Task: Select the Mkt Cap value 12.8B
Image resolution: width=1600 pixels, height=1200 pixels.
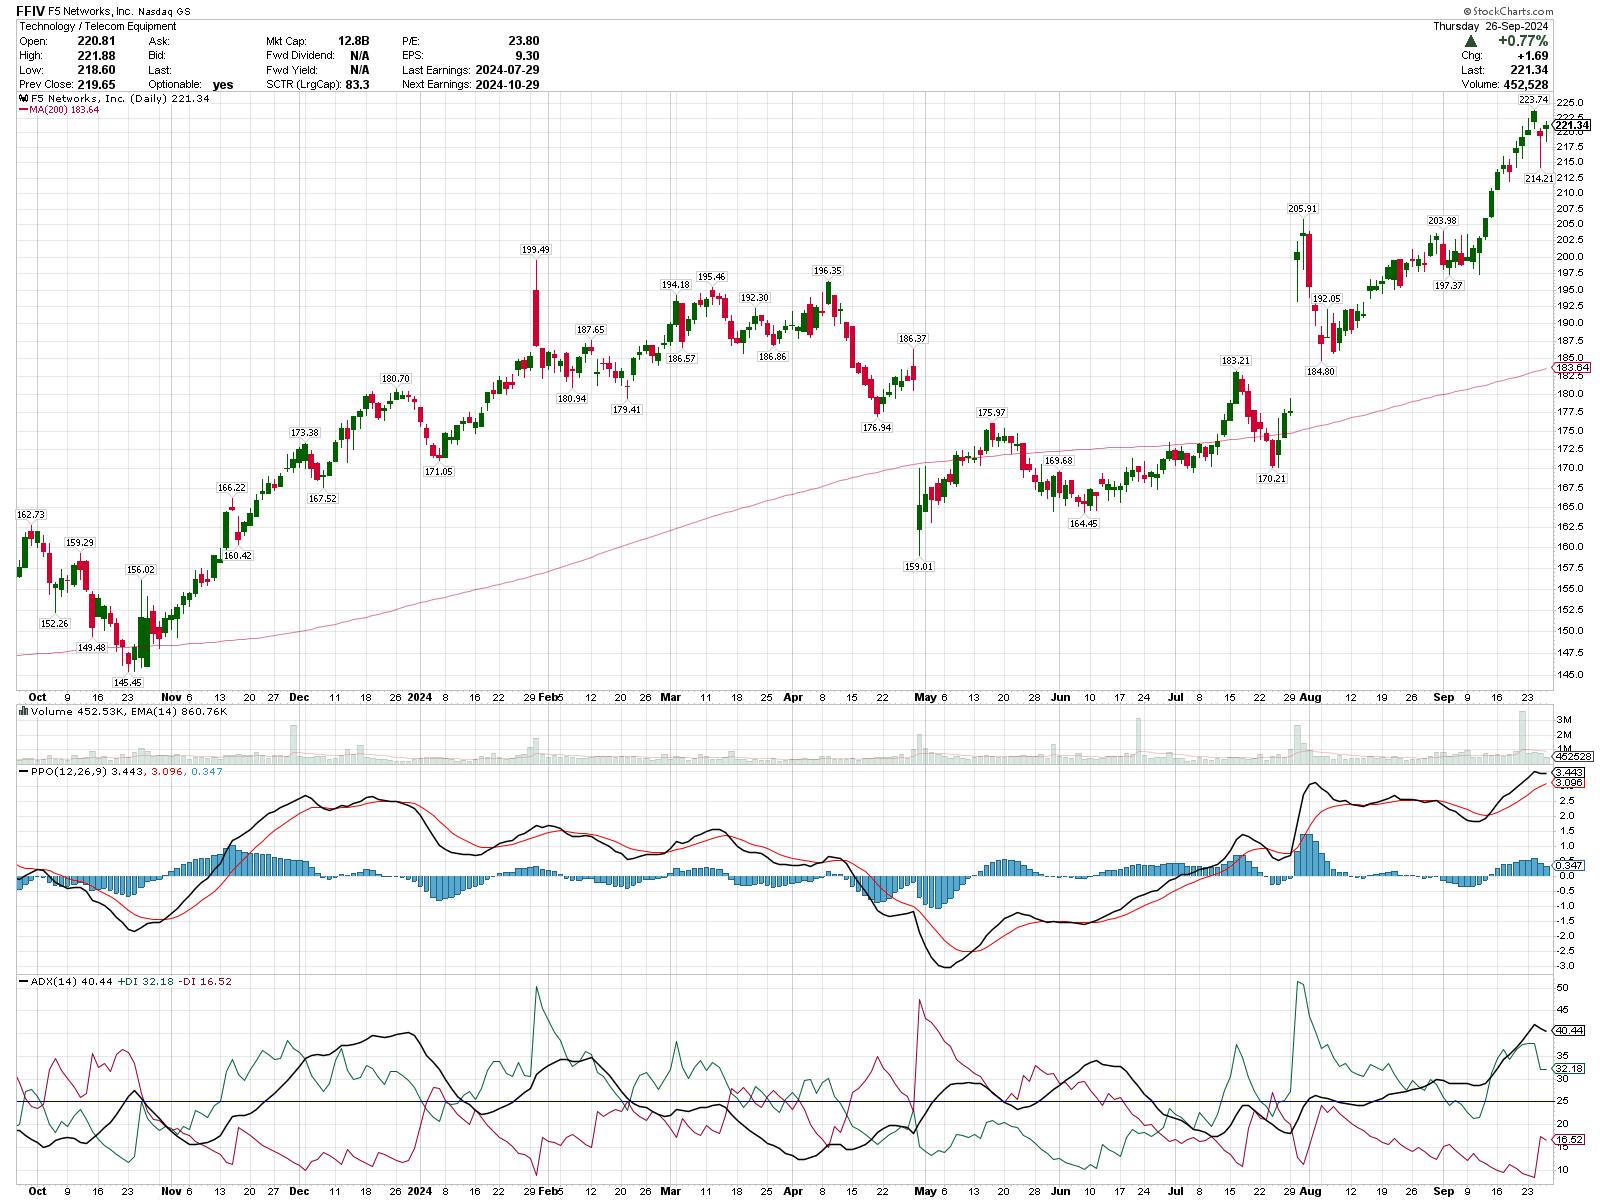Action: (x=354, y=42)
